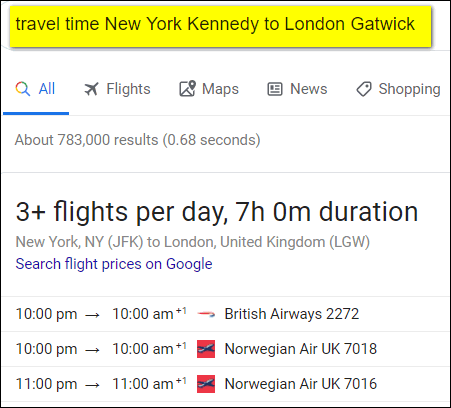The width and height of the screenshot is (451, 408).
Task: Open the Maps tab
Action: click(x=209, y=89)
